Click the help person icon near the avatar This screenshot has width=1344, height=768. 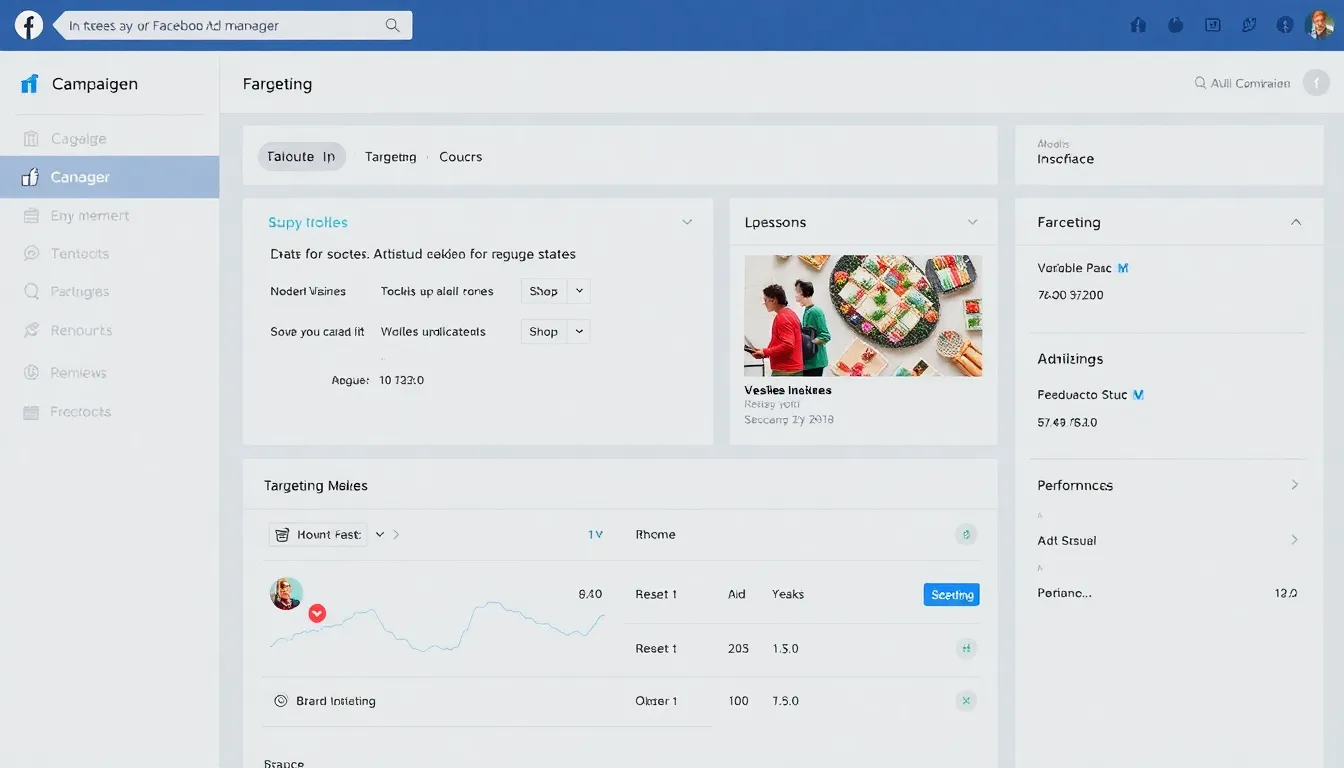[1284, 24]
